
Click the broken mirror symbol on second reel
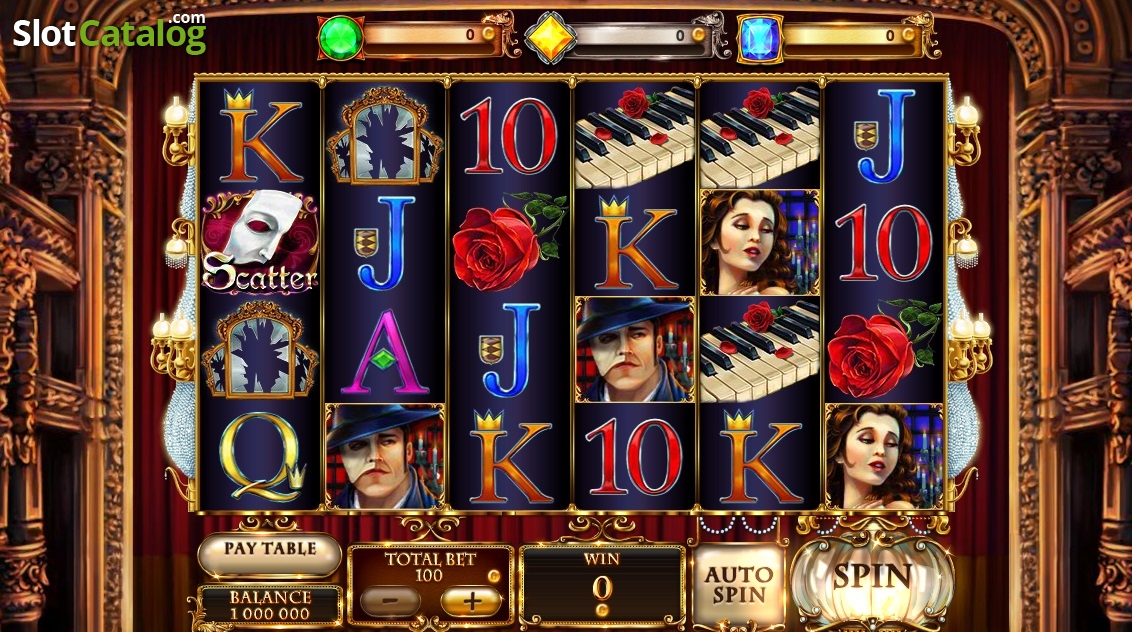[385, 135]
